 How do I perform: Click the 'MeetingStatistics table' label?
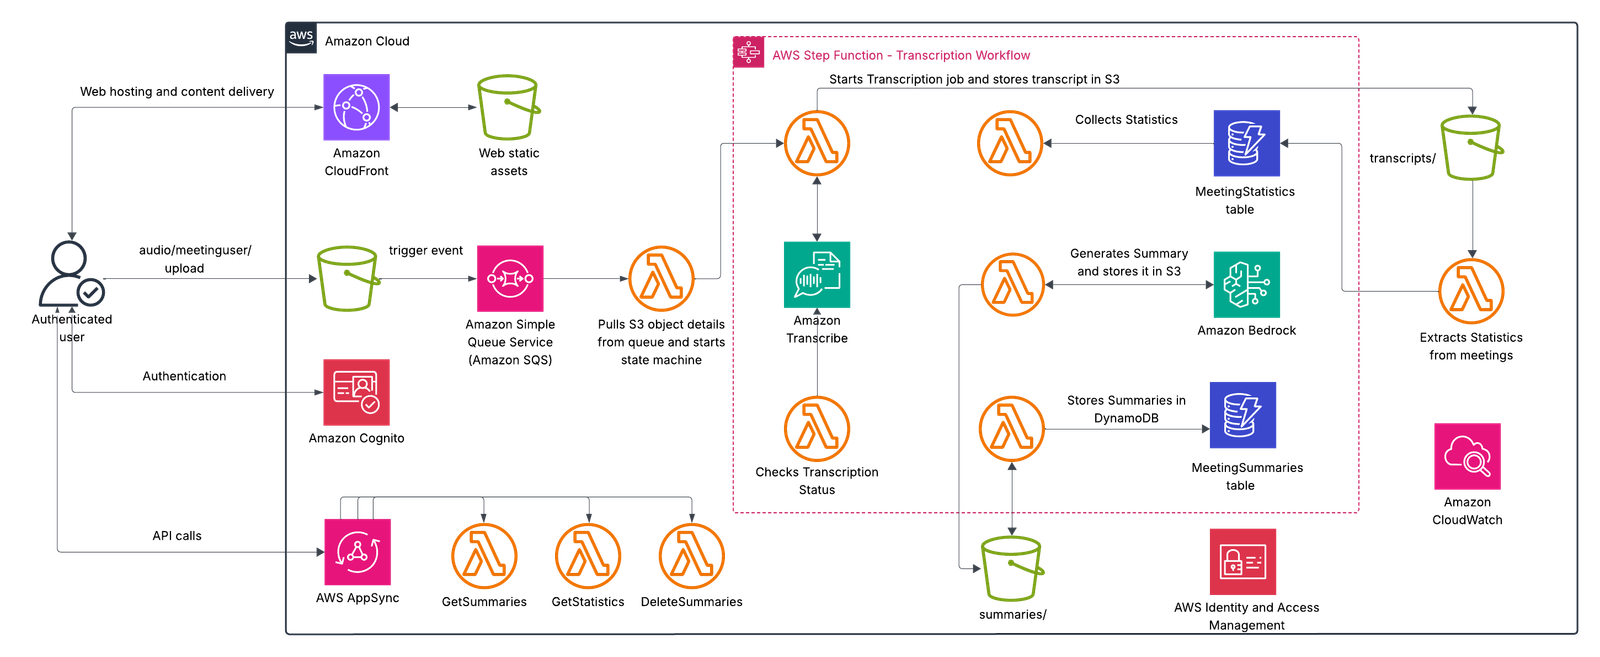1245,200
